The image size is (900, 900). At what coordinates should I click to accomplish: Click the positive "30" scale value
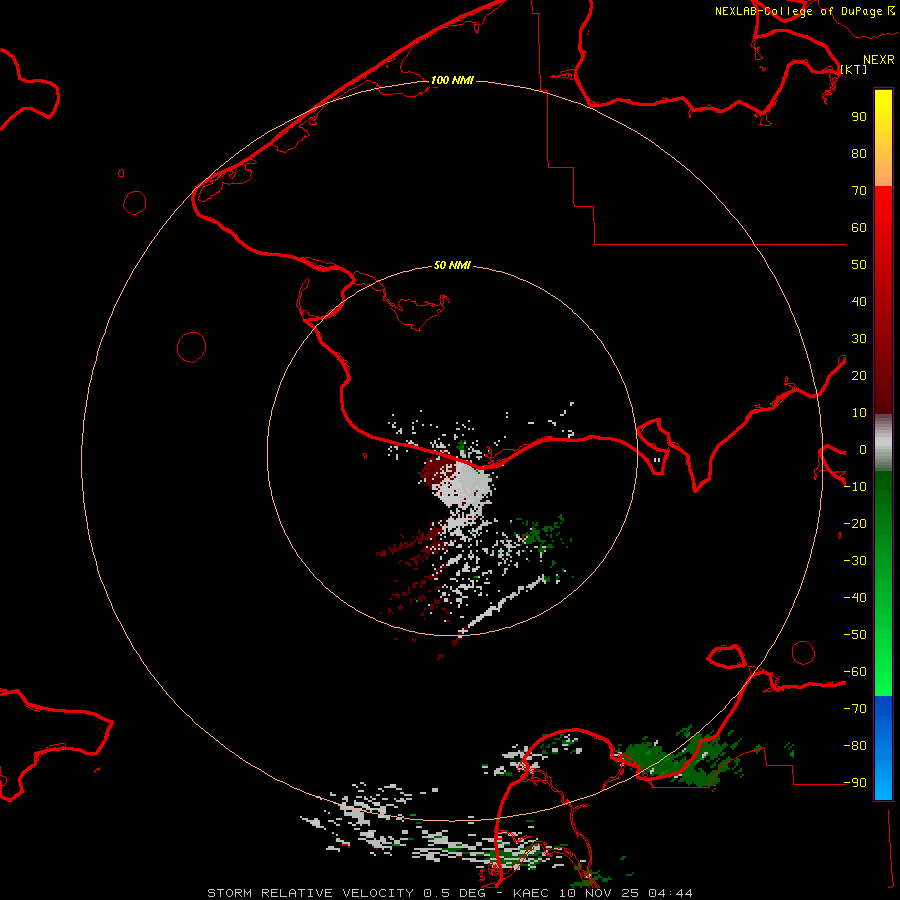[x=859, y=339]
